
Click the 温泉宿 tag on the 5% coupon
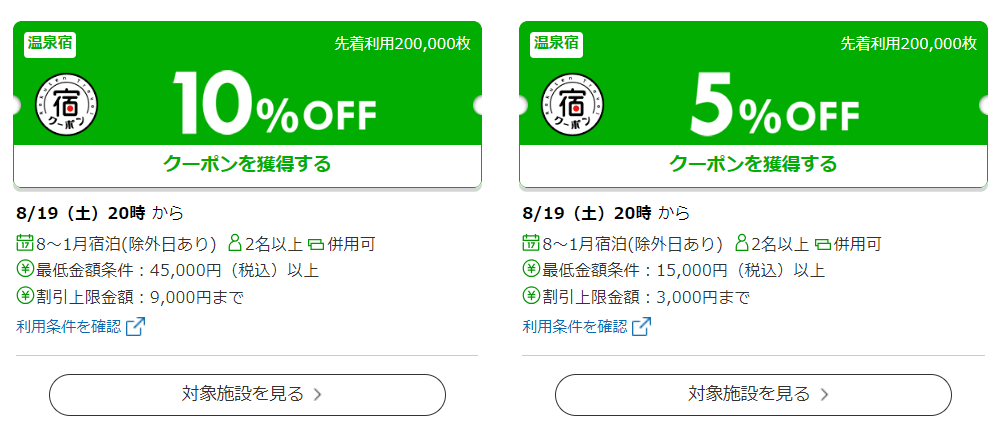tap(556, 44)
